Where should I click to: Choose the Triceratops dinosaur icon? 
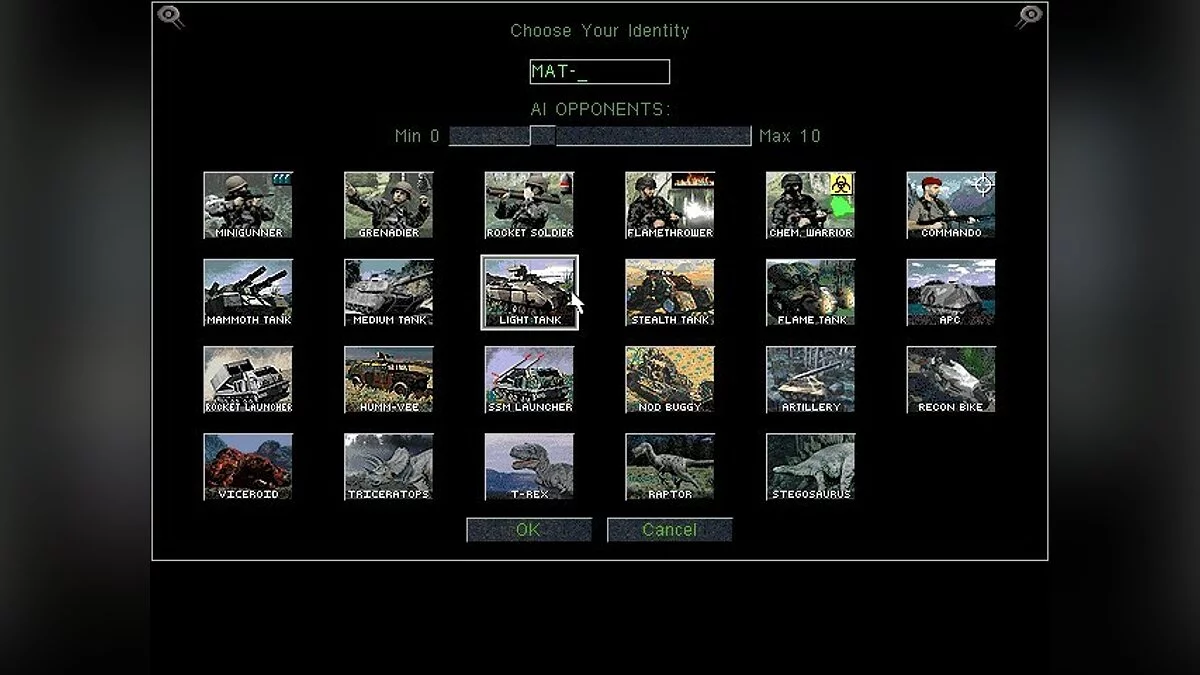coord(389,466)
